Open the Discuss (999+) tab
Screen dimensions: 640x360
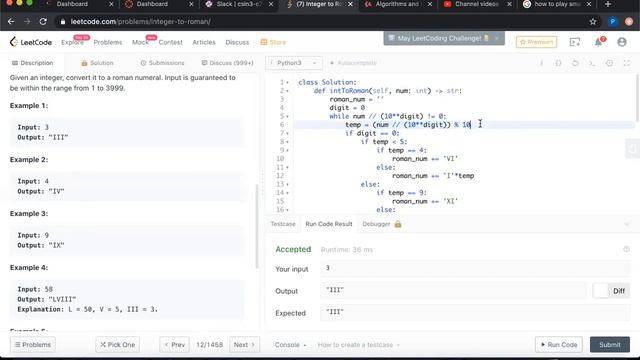coord(227,63)
